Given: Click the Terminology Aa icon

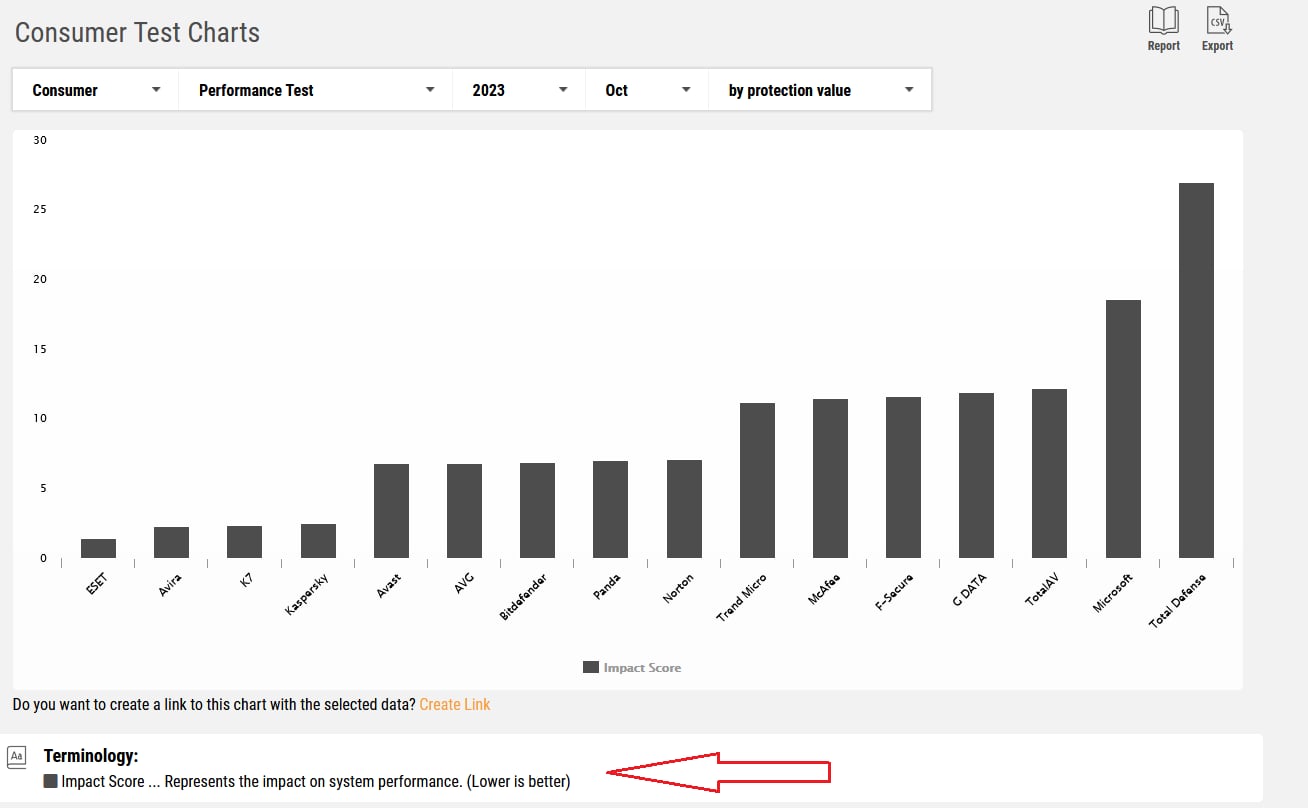Looking at the screenshot, I should (17, 756).
